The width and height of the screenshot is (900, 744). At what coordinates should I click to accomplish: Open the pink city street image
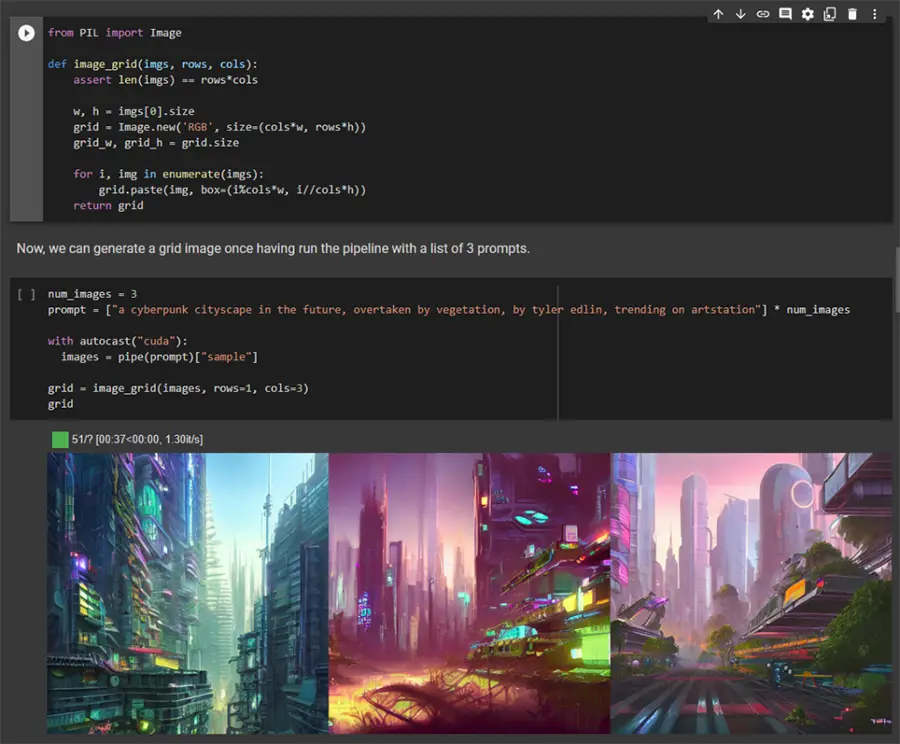click(751, 593)
